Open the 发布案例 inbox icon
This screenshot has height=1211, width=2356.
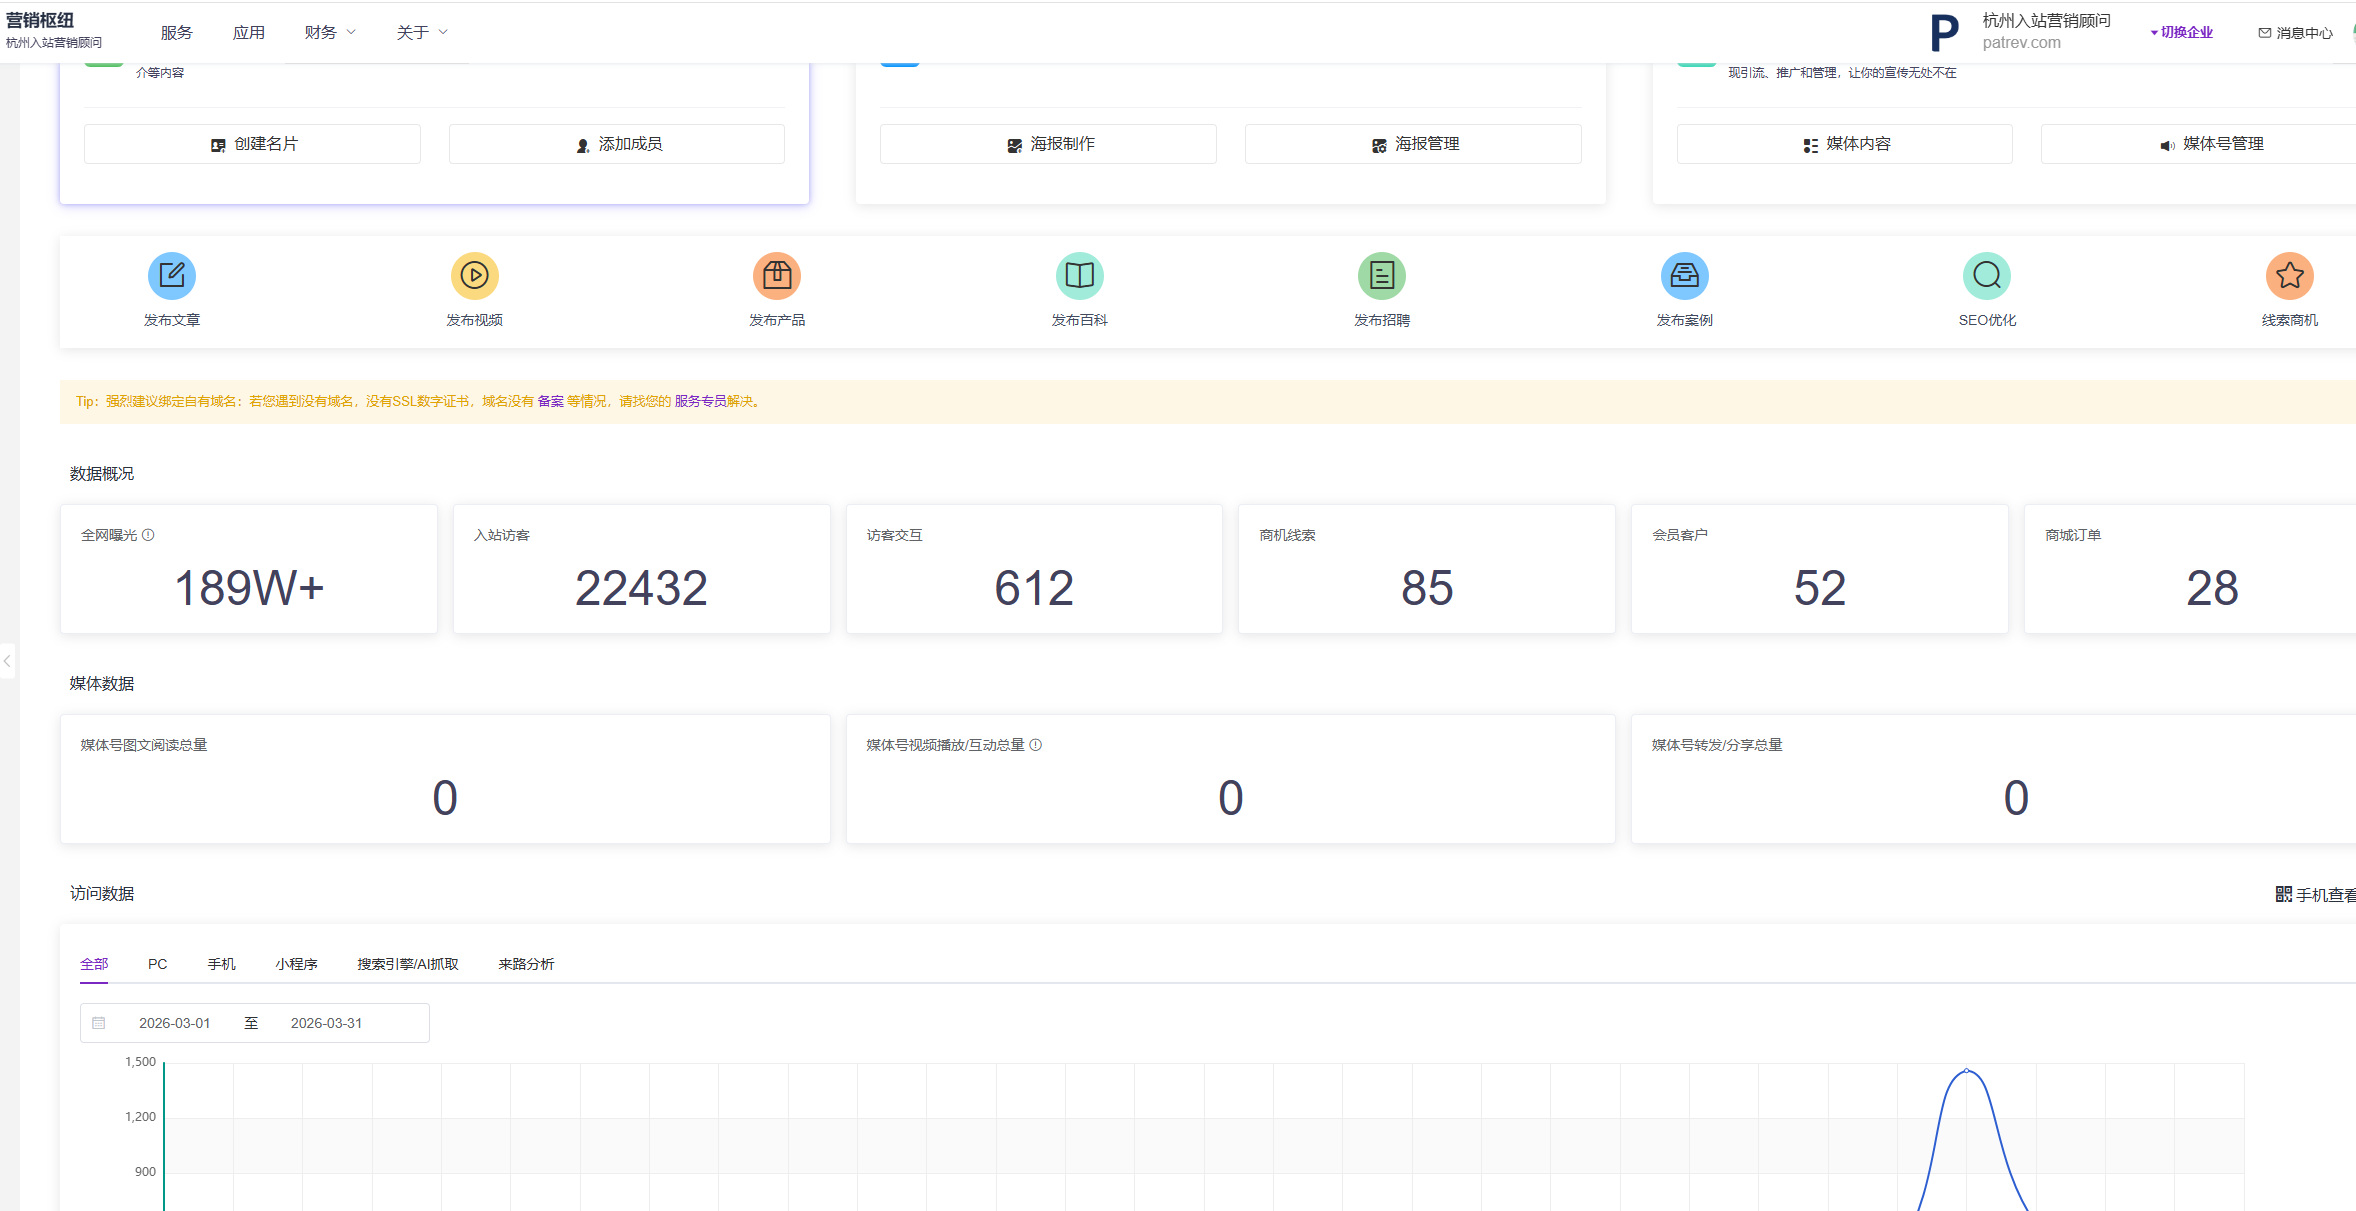click(x=1685, y=275)
